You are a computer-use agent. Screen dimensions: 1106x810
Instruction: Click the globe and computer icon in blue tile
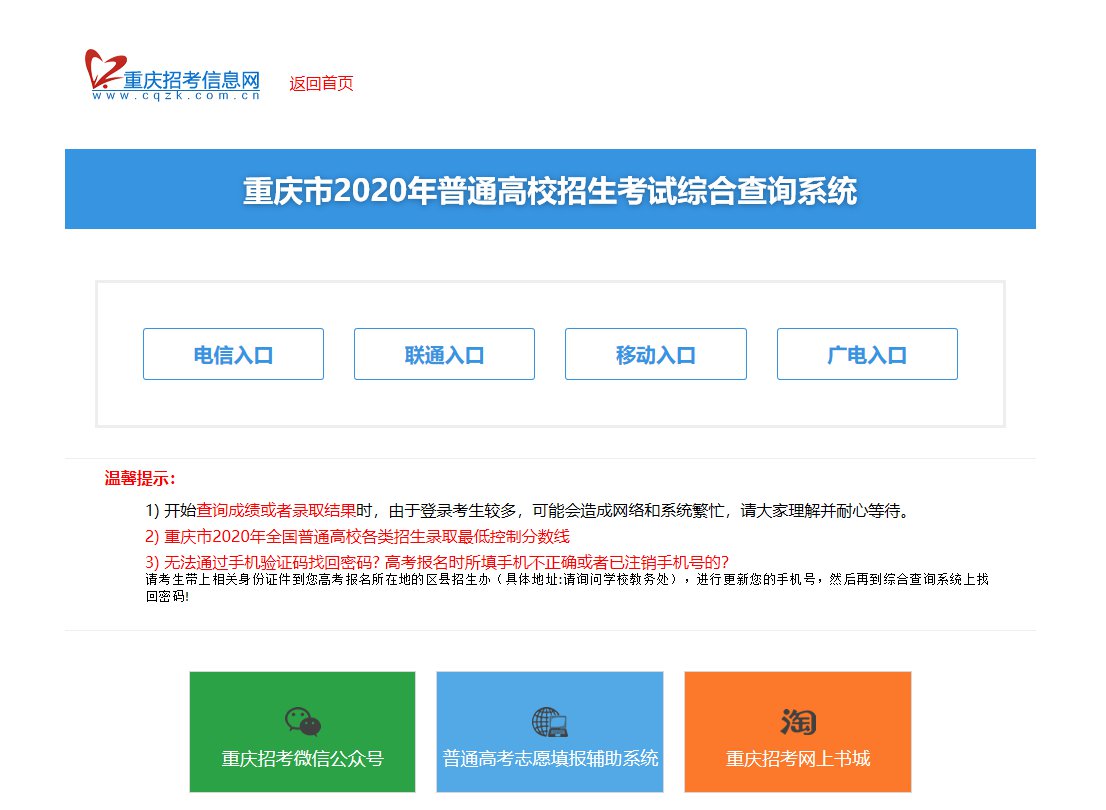(x=549, y=721)
